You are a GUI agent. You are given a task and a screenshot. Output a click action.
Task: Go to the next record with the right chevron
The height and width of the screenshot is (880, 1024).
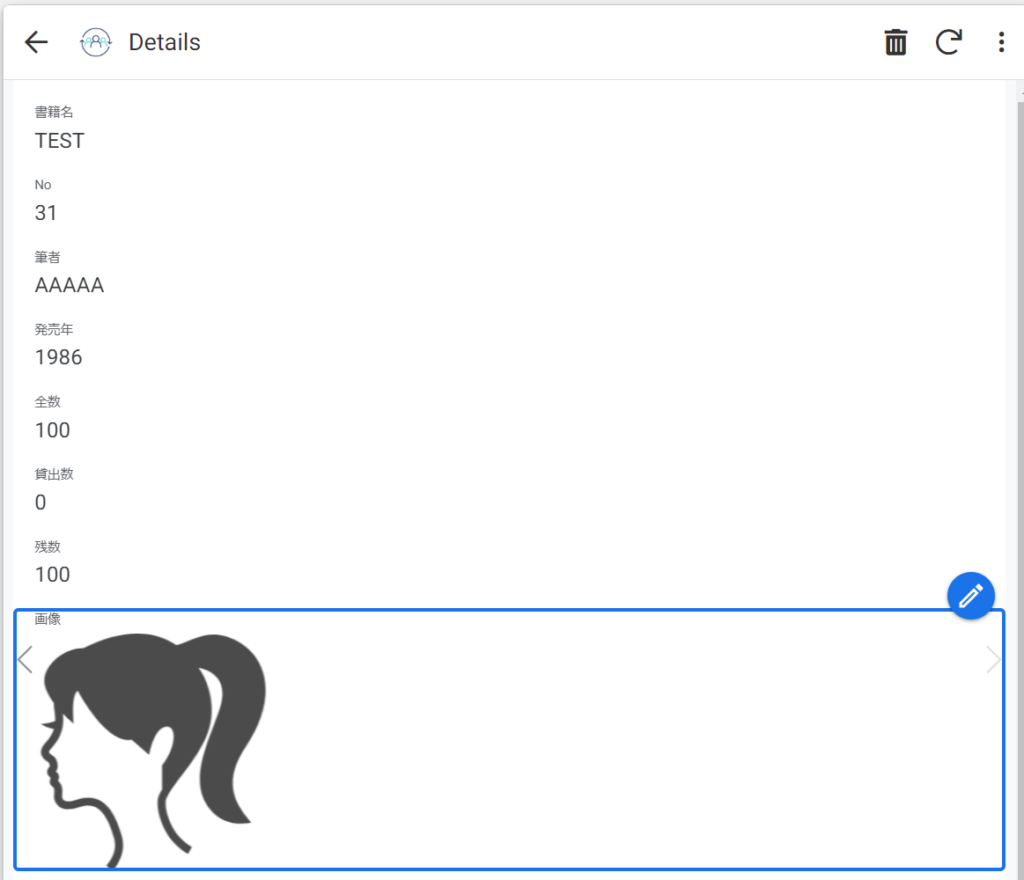pos(993,659)
